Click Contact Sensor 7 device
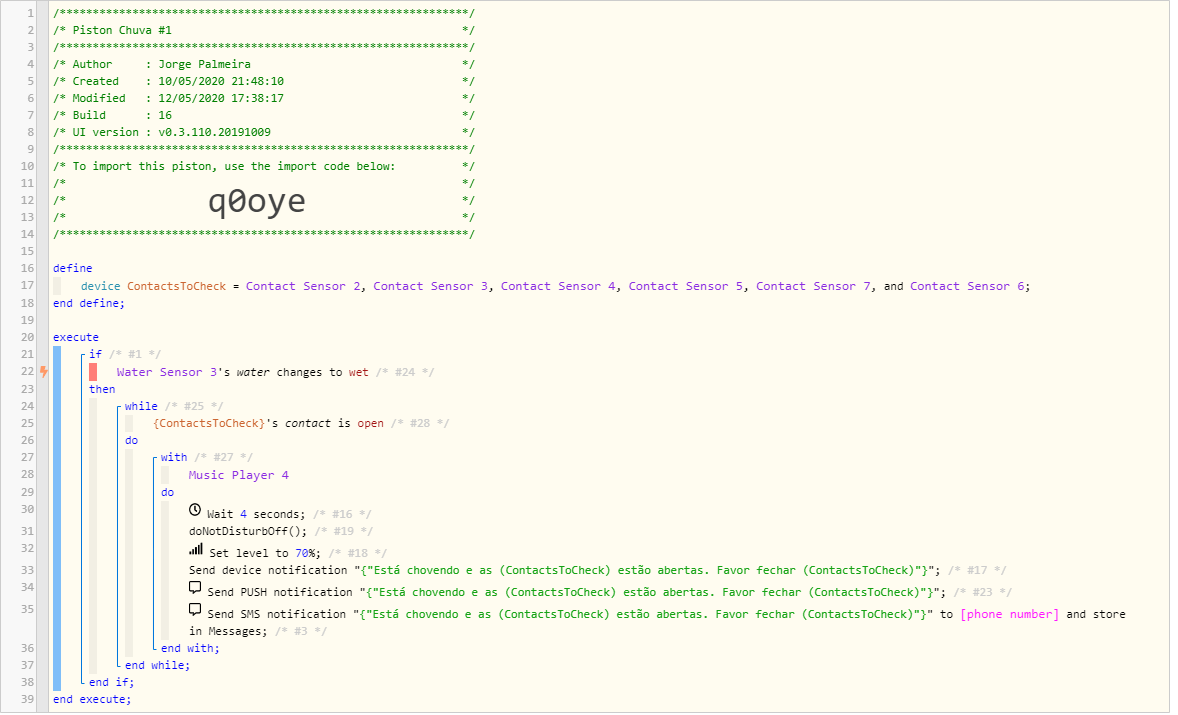 tap(814, 286)
